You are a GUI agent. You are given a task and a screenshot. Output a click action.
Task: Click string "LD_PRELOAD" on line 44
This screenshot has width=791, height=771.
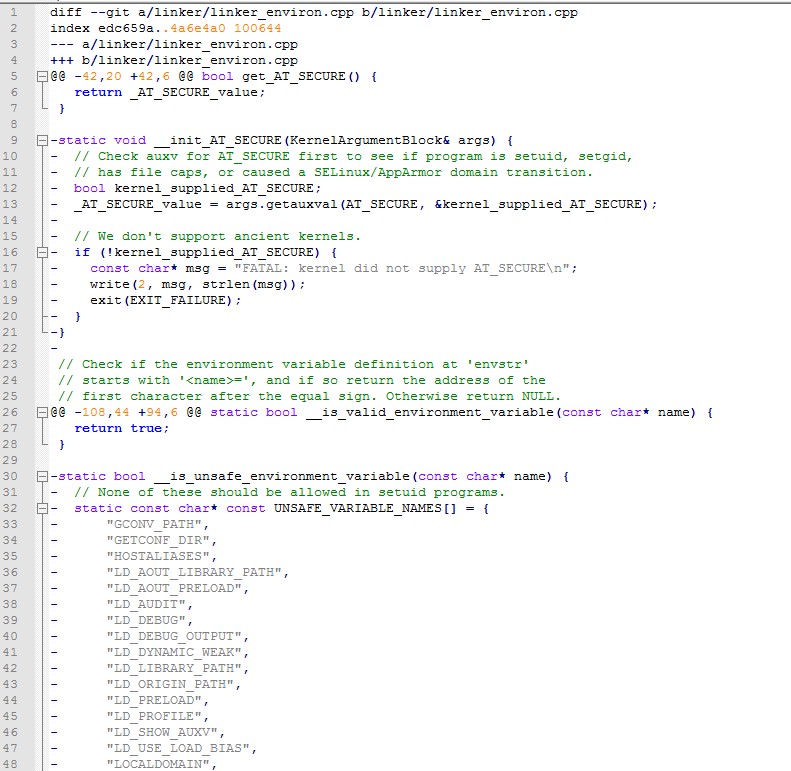154,701
